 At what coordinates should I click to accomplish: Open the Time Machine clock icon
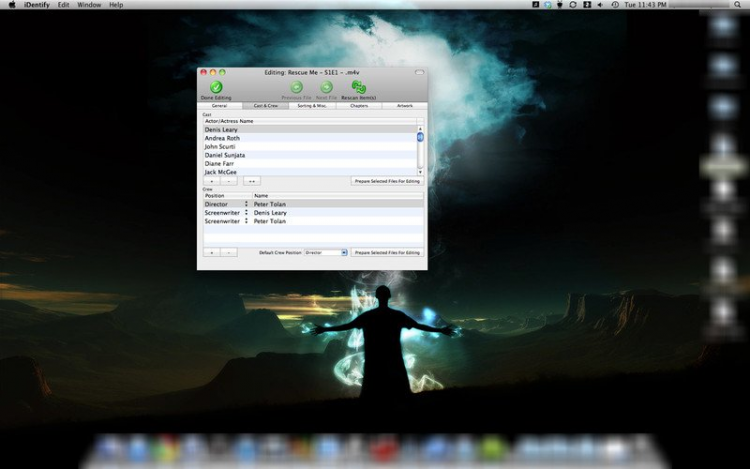point(615,5)
